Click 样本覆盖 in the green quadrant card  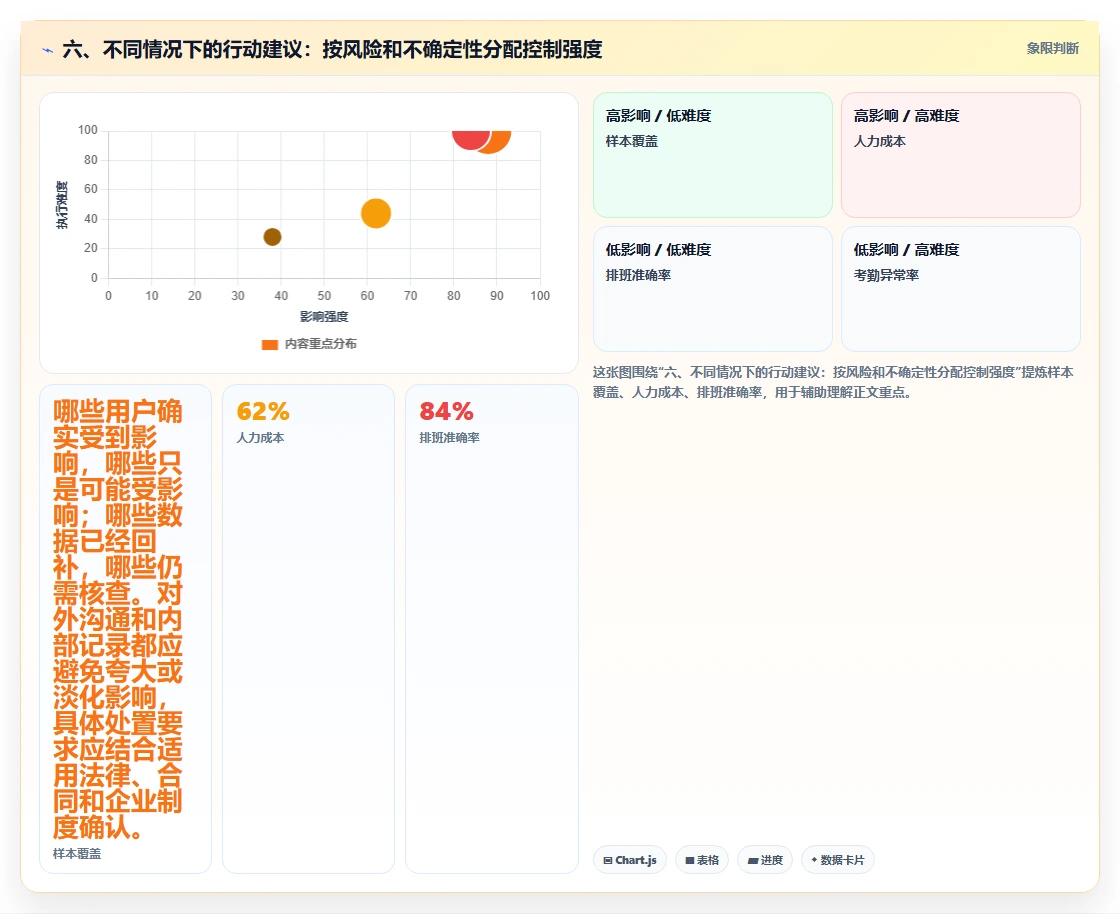[x=631, y=141]
